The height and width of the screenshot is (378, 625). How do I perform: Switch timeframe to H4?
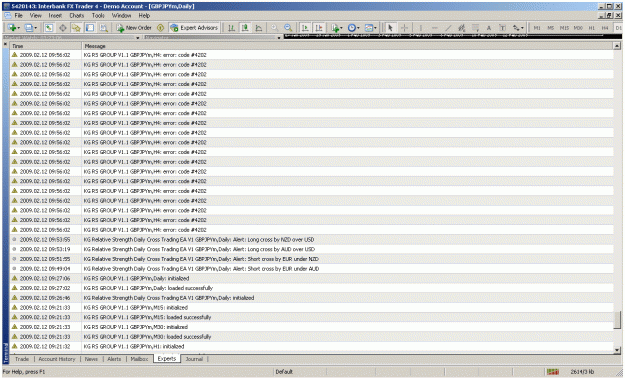click(x=605, y=28)
